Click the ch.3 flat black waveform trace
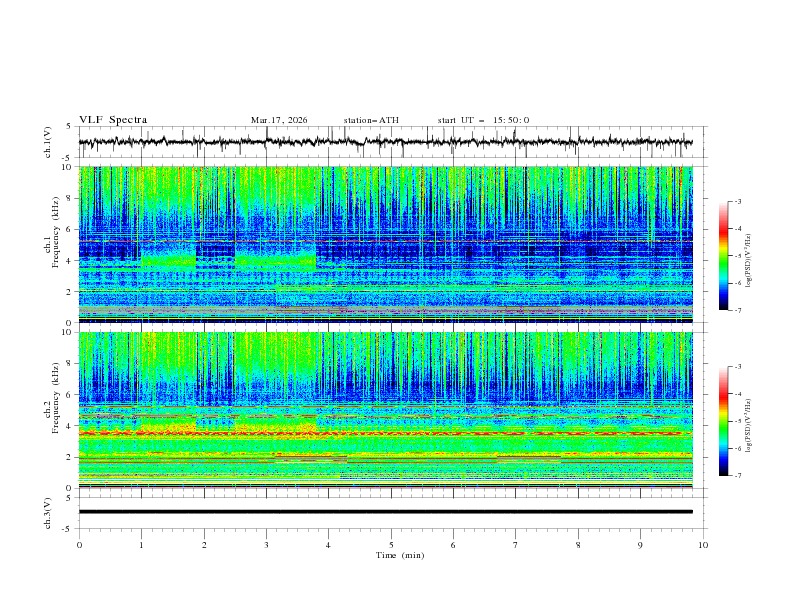This screenshot has height=612, width=792. tap(386, 512)
